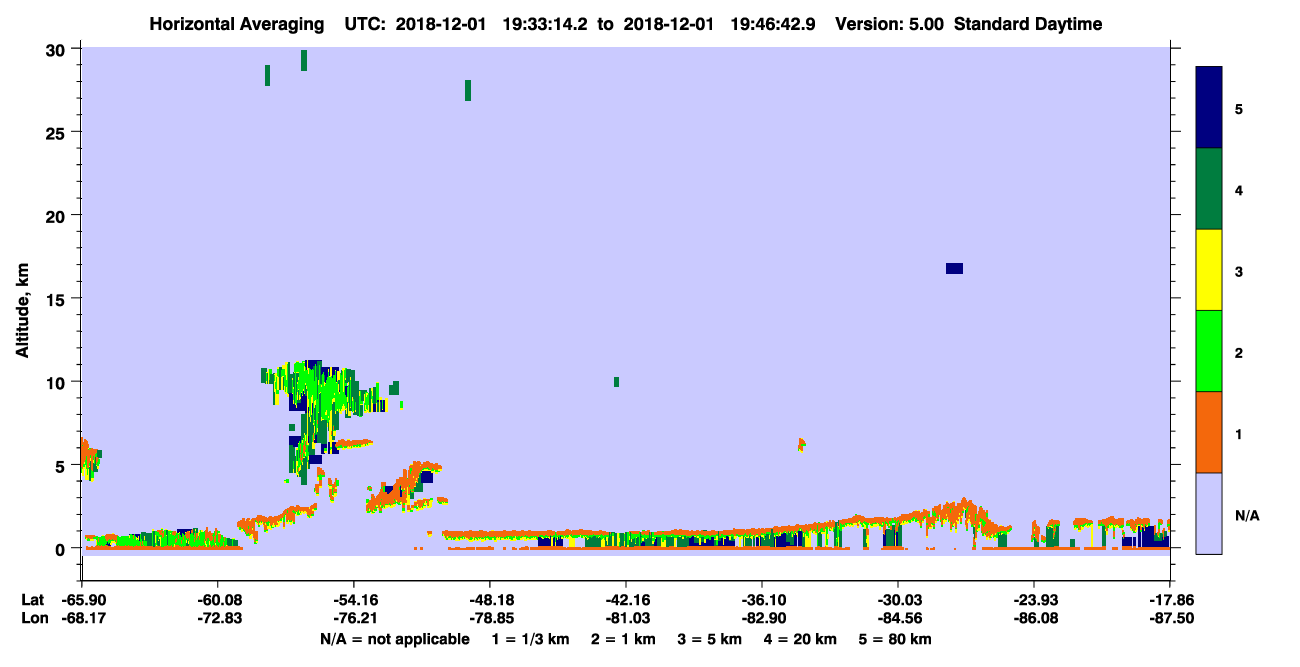Click the 'Lon' row label

[x=34, y=619]
